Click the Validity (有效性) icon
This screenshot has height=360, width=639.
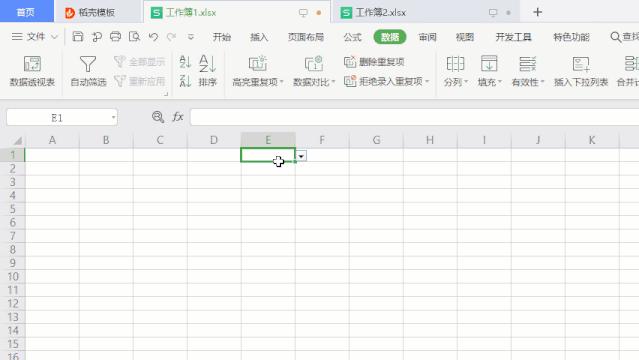527,64
